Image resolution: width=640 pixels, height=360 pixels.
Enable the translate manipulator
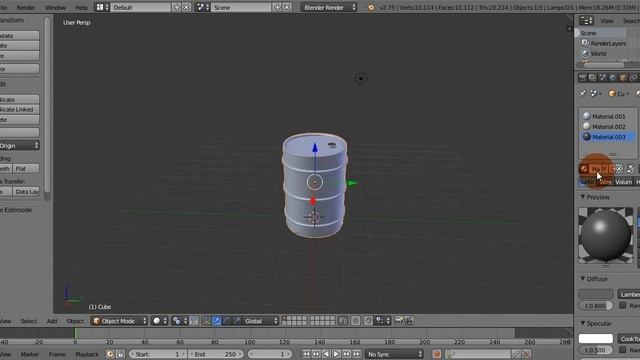click(216, 321)
